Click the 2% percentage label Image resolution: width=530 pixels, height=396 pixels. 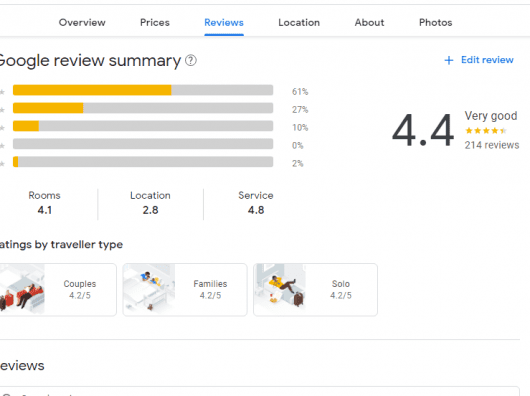tap(297, 164)
